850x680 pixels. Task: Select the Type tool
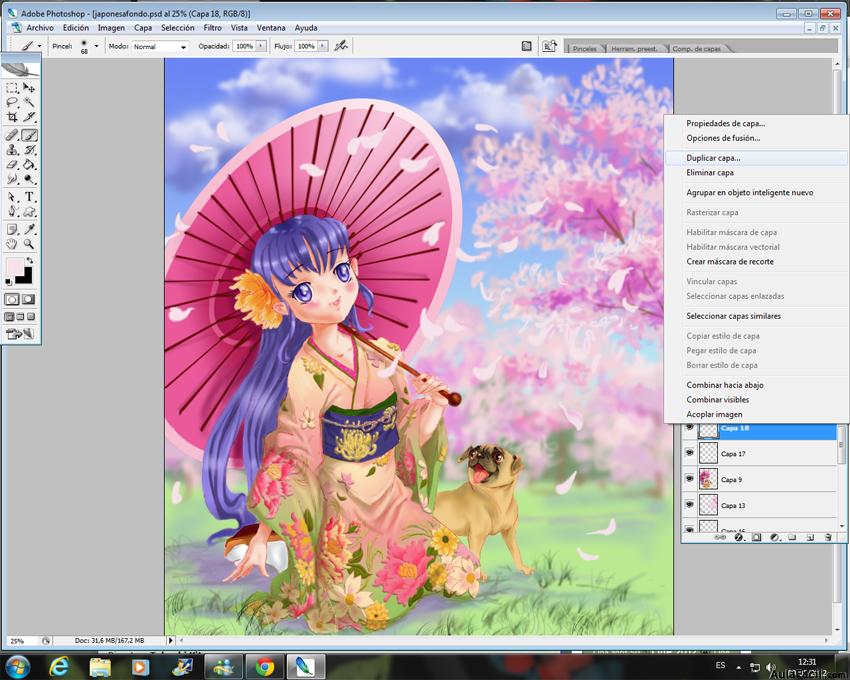[29, 197]
